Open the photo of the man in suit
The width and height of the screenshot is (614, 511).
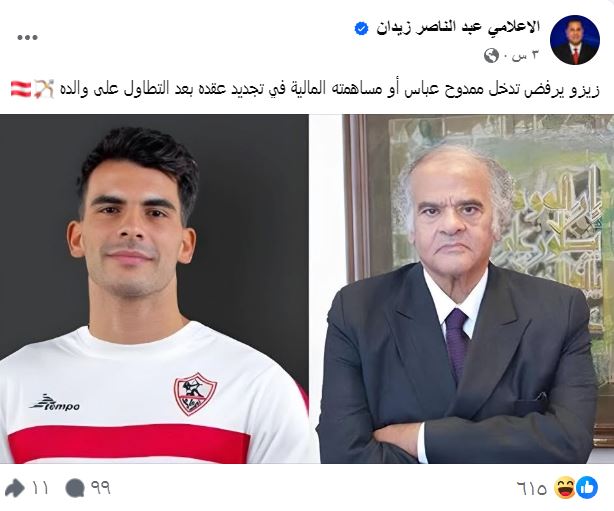point(461,289)
